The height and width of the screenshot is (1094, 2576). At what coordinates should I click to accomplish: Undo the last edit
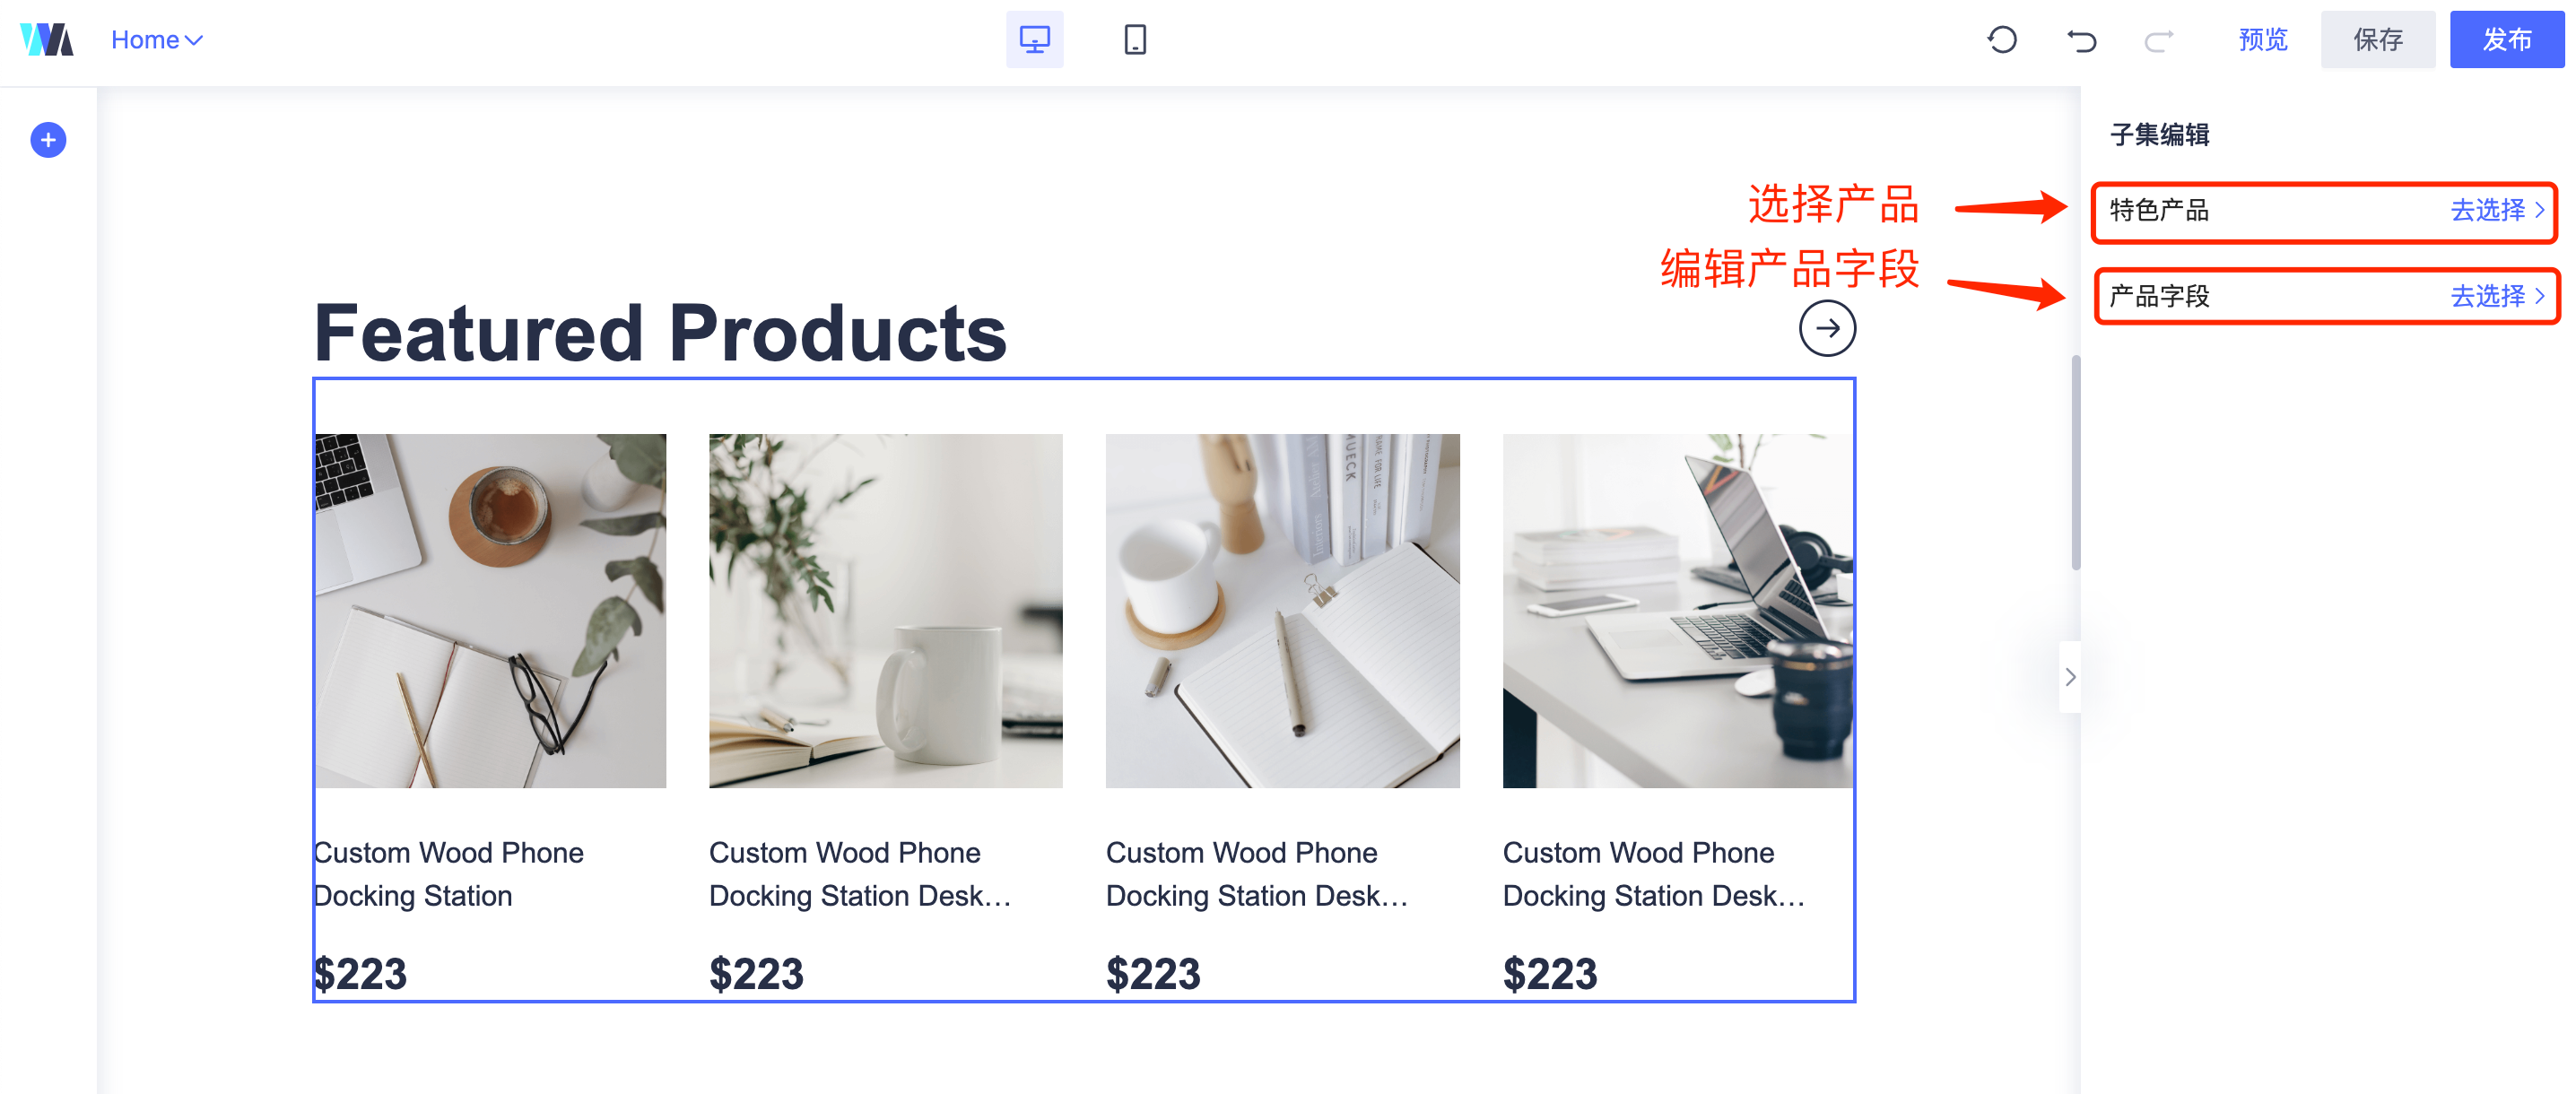point(2081,40)
